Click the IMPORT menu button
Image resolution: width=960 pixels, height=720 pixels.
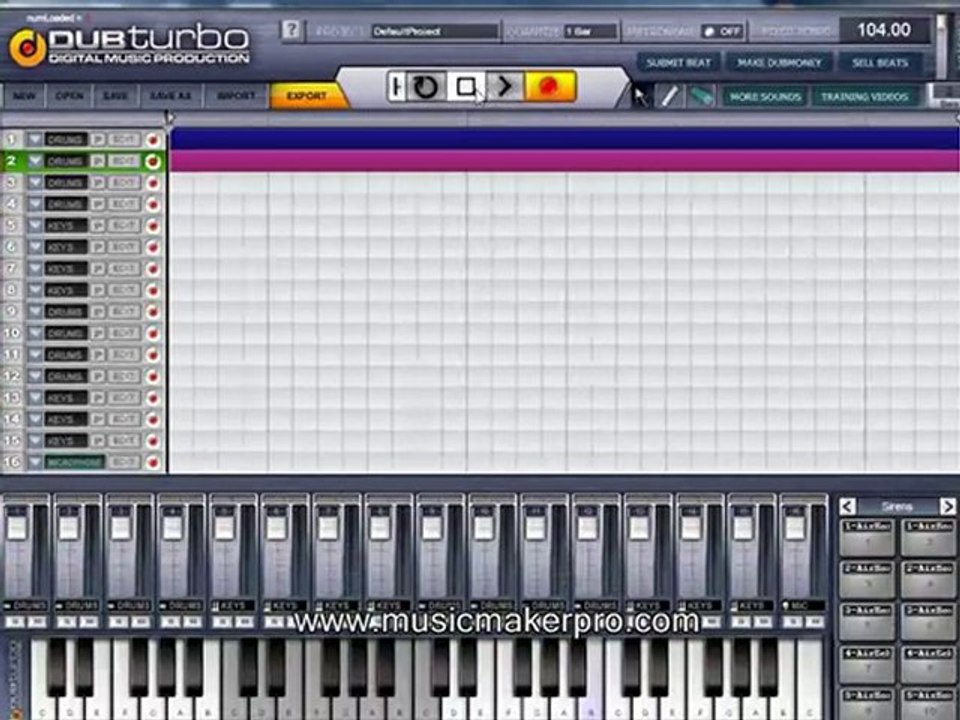pyautogui.click(x=236, y=96)
